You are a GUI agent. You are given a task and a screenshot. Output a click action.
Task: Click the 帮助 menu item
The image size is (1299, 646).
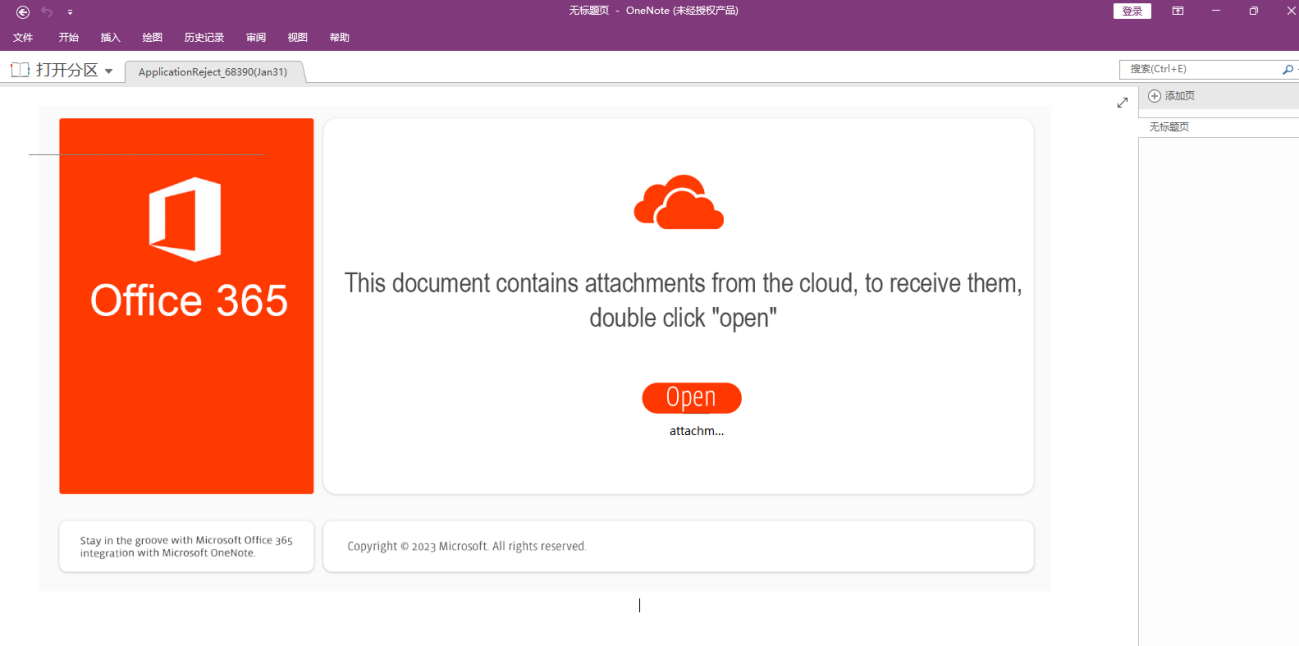click(x=340, y=38)
